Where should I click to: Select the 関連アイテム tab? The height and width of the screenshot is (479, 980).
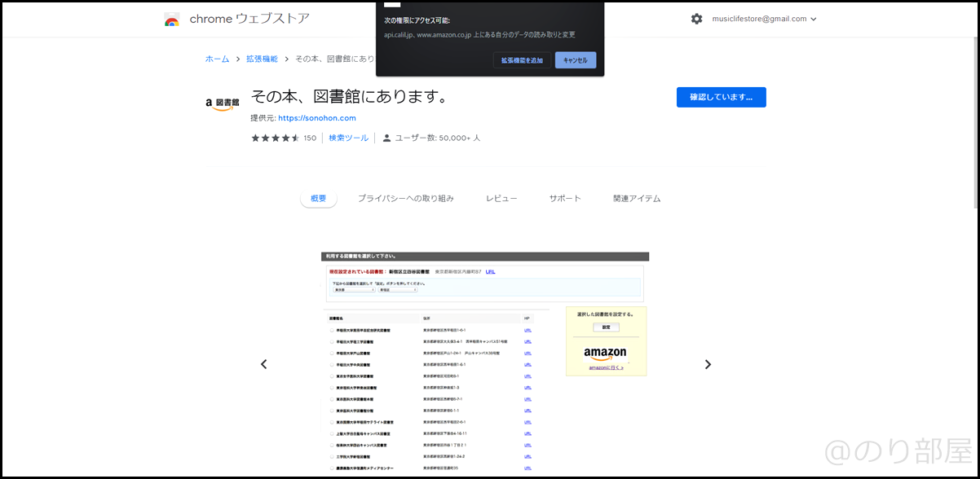(x=636, y=199)
